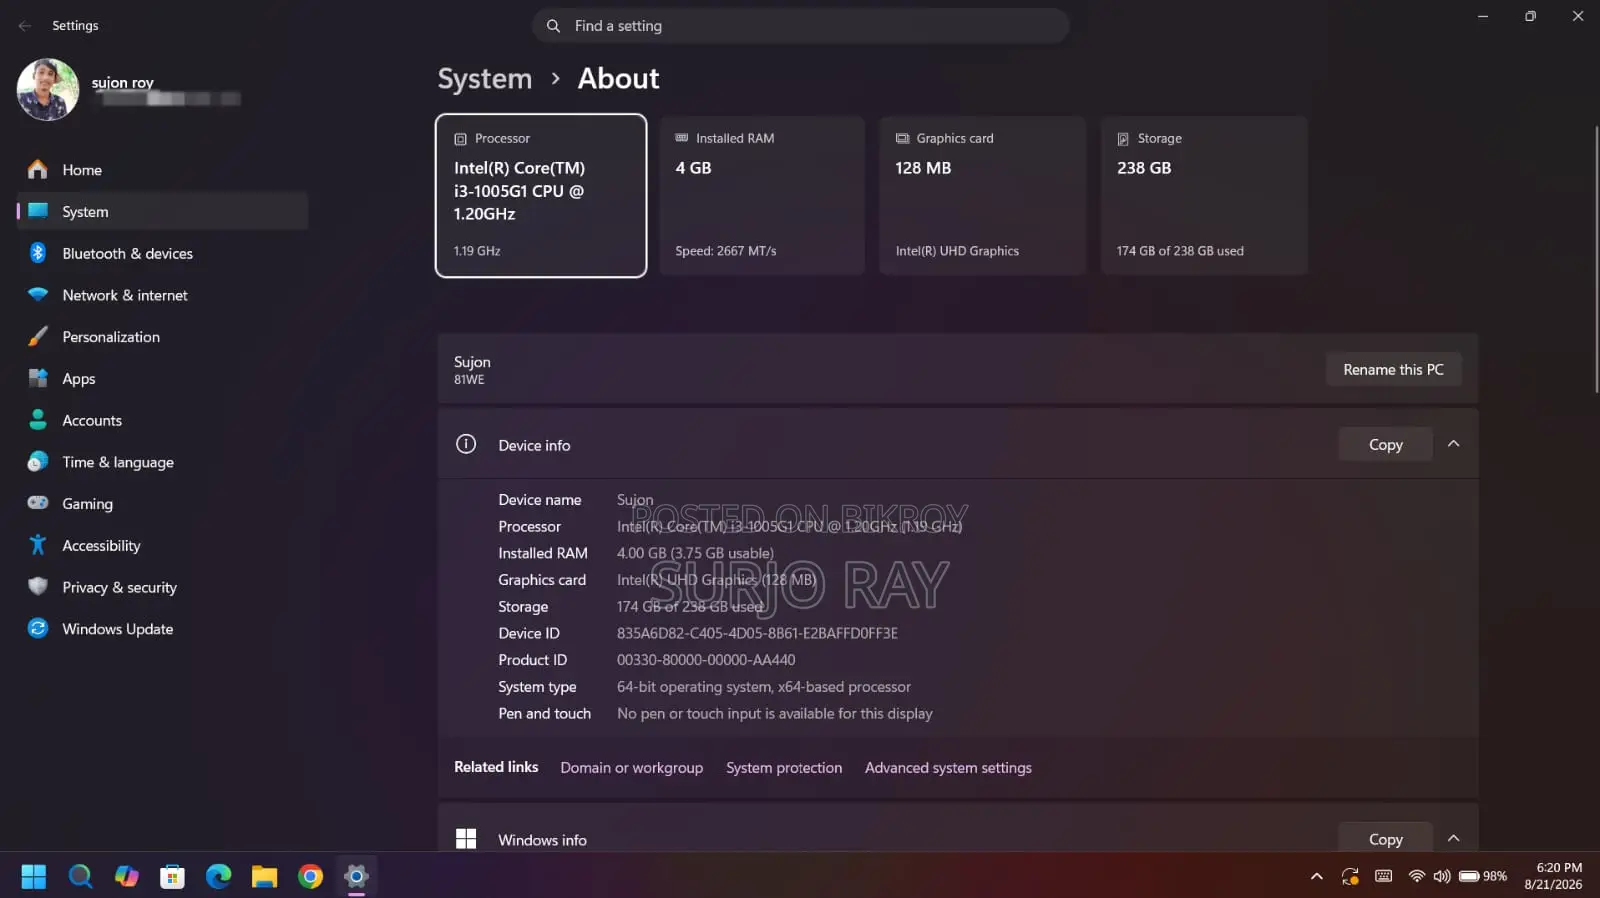Copy the Windows info details

tap(1385, 839)
